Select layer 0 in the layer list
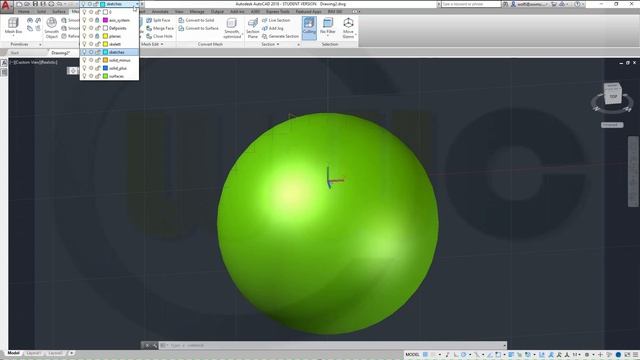This screenshot has width=640, height=360. [x=109, y=12]
